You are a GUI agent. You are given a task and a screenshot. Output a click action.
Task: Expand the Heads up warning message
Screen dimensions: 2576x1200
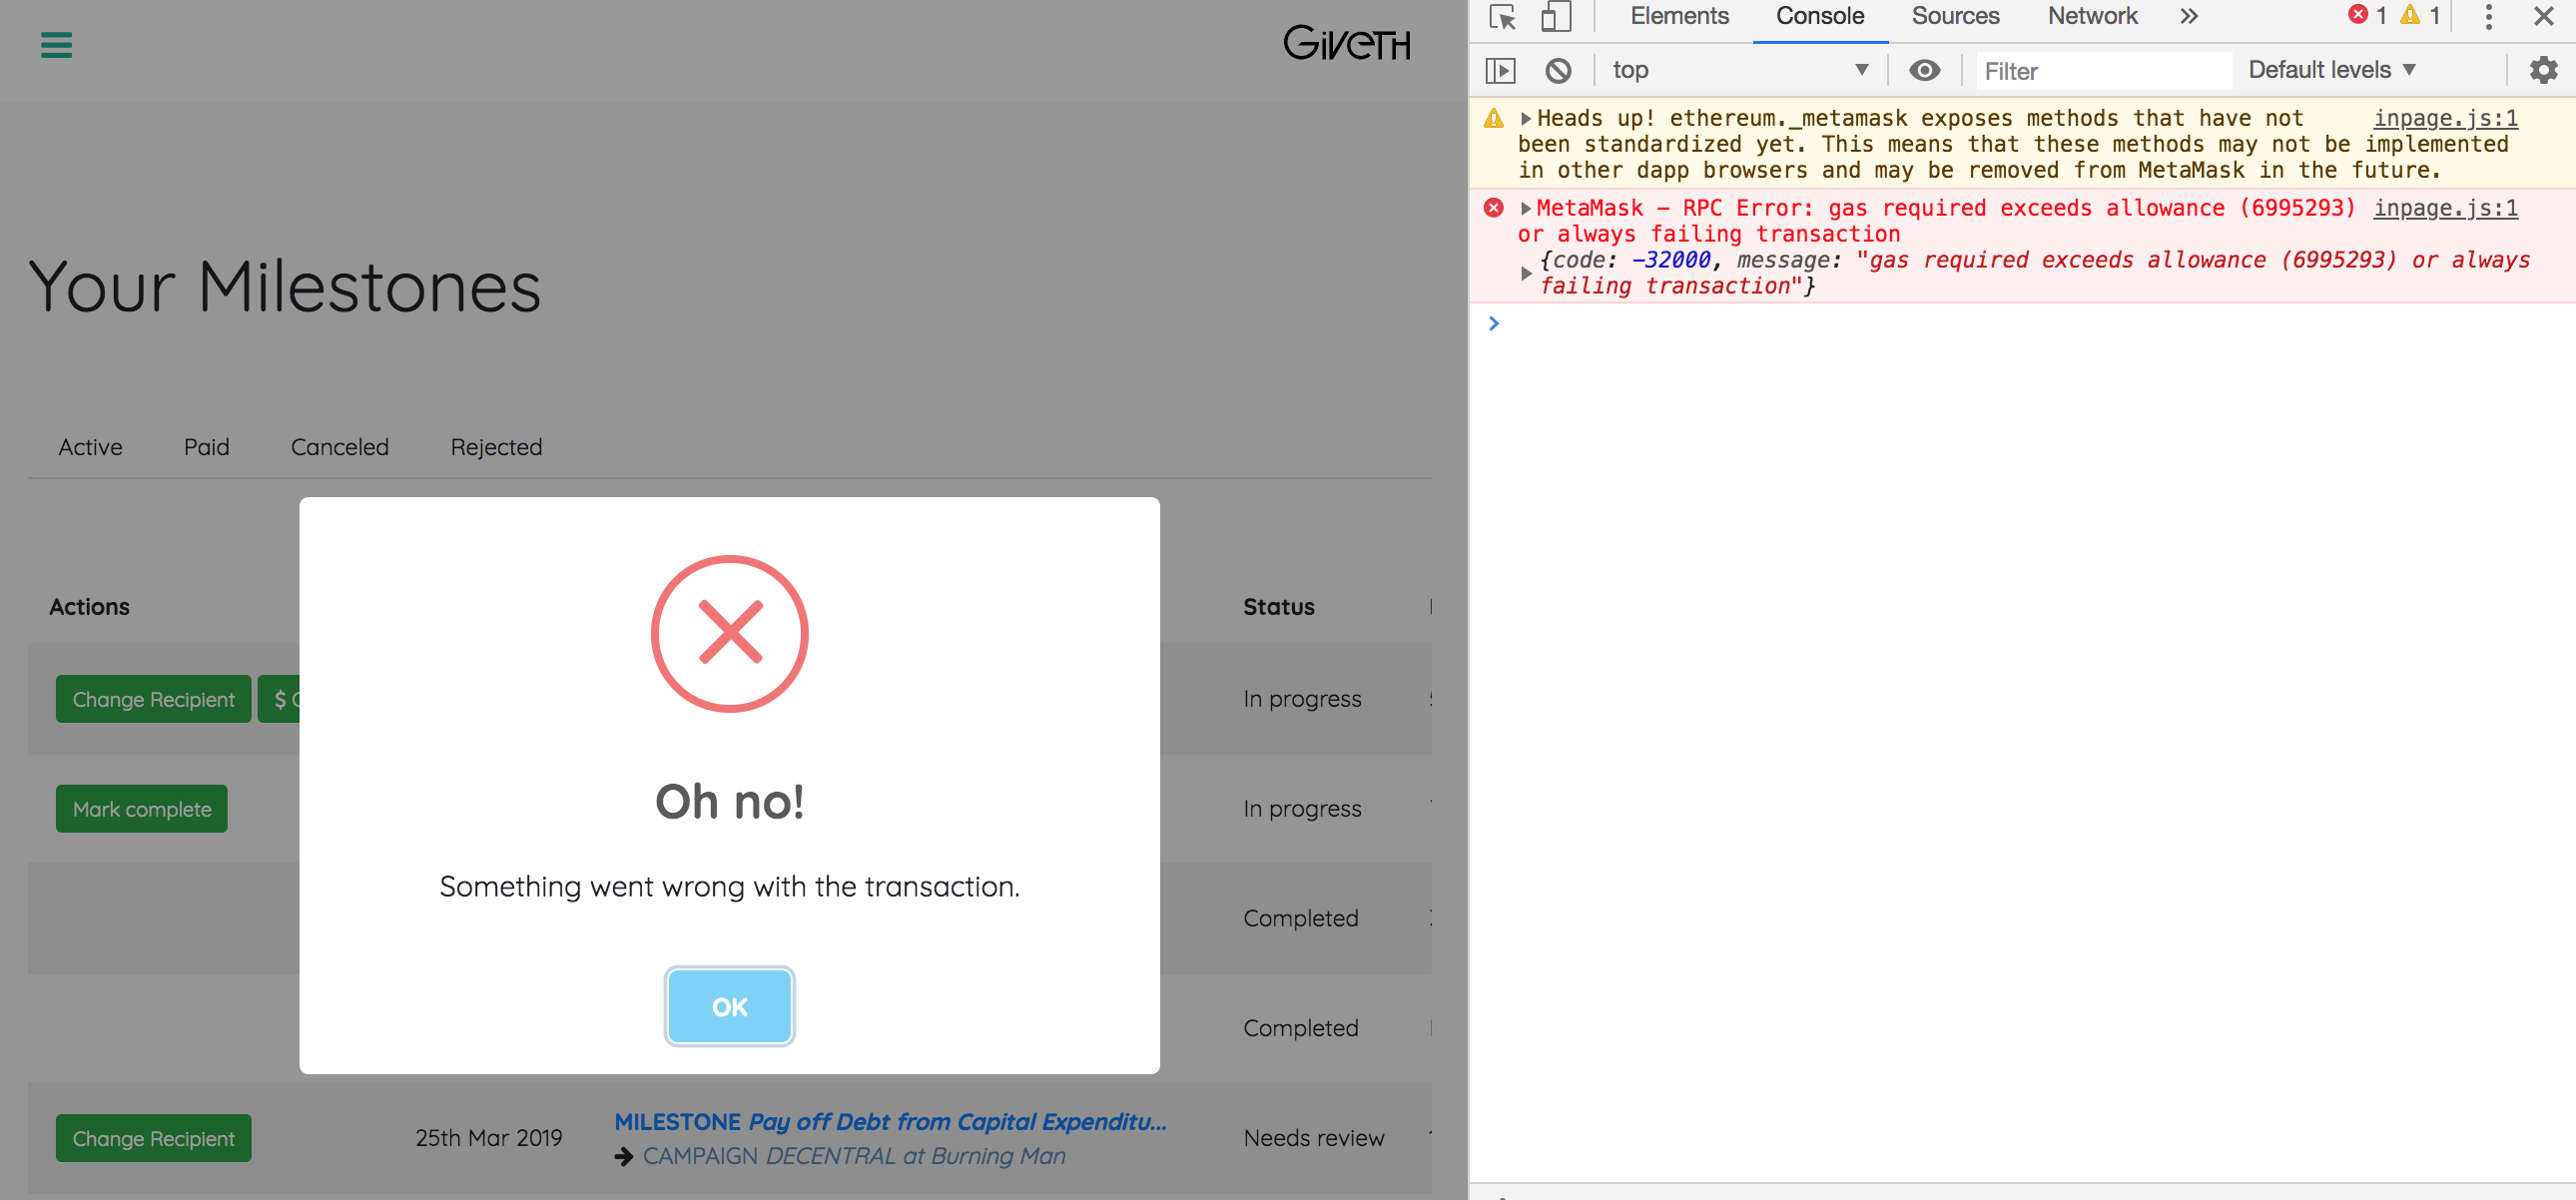coord(1525,119)
